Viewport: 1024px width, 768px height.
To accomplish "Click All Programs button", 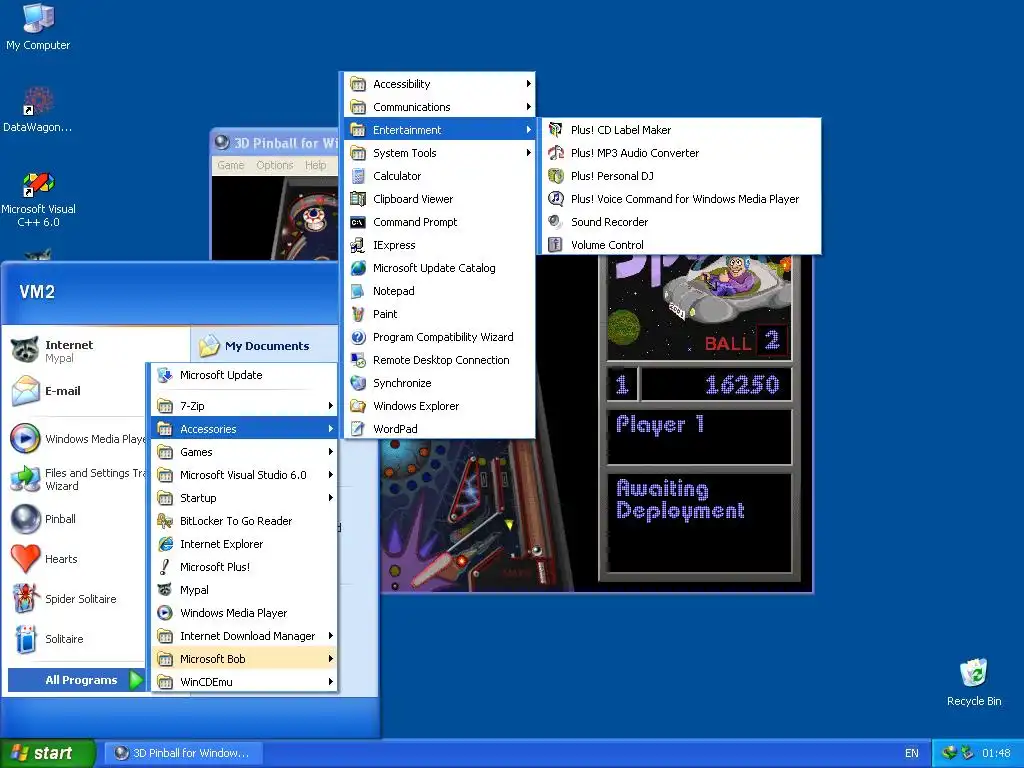I will click(x=76, y=680).
